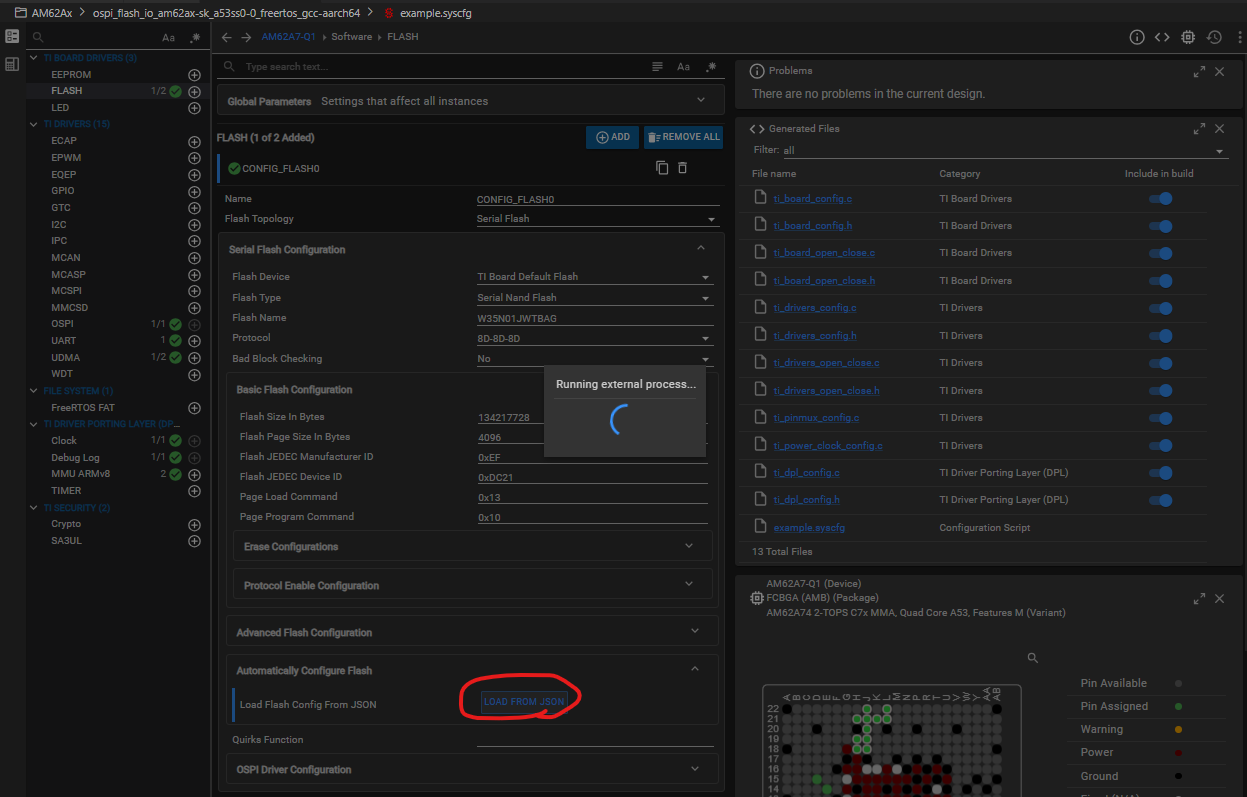Toggle include in build for ti_power_clock_config.c

tap(1160, 446)
